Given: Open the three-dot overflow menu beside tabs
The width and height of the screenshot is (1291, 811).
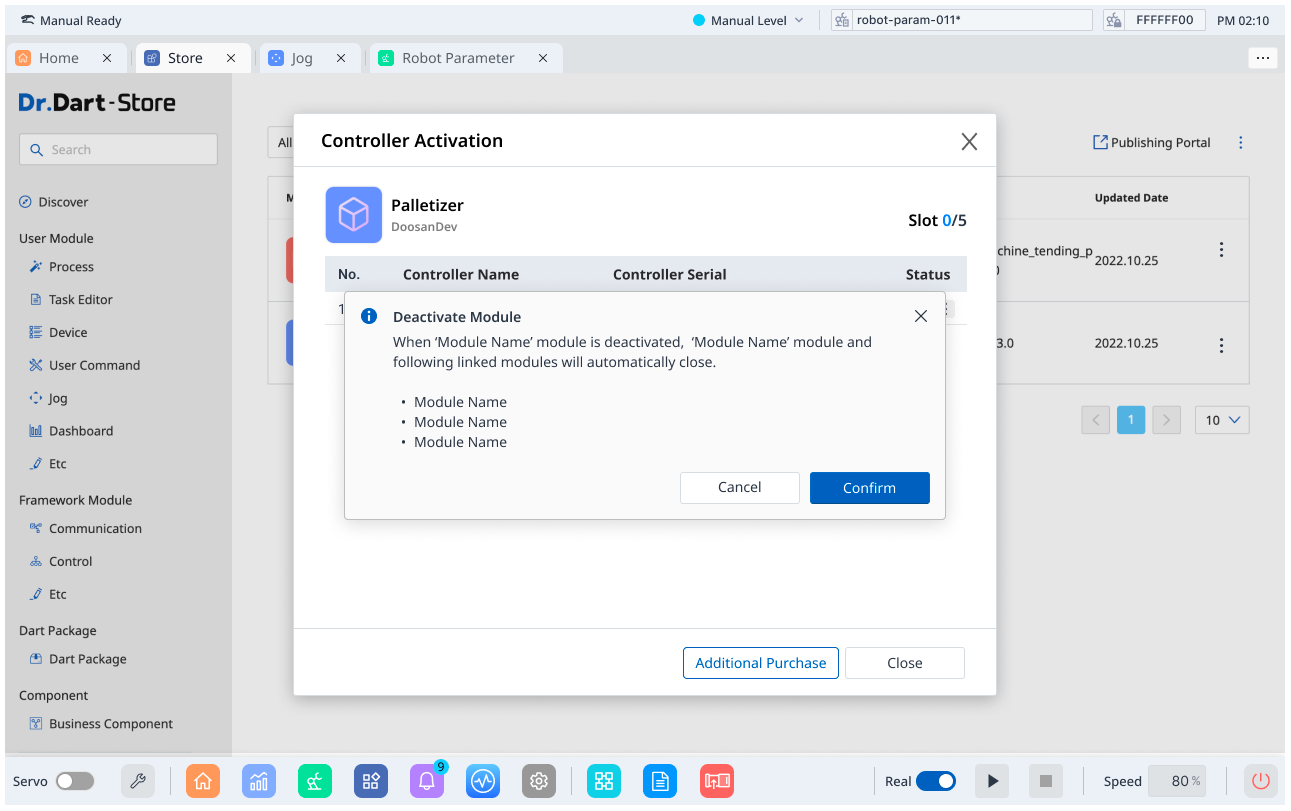Looking at the screenshot, I should pos(1263,58).
